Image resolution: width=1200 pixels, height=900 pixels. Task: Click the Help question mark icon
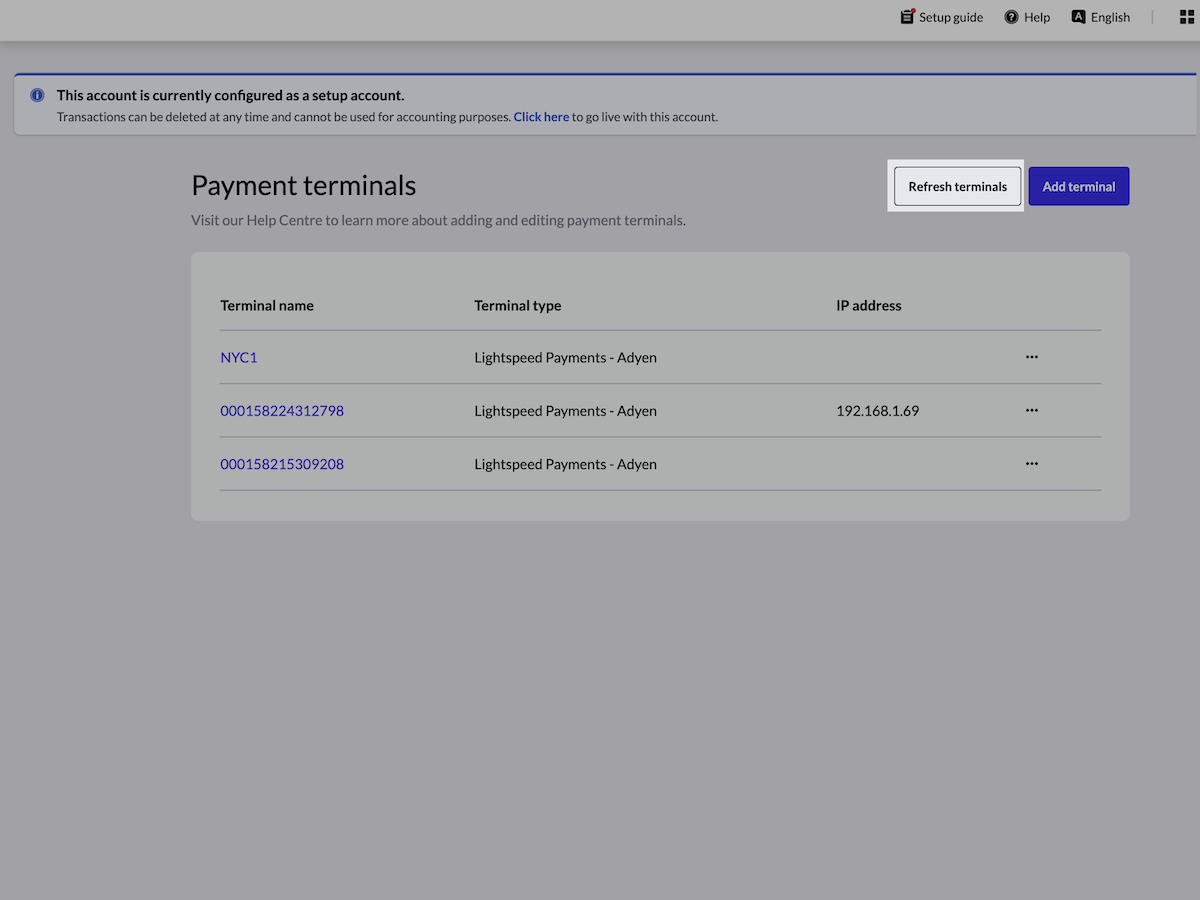(x=1012, y=17)
